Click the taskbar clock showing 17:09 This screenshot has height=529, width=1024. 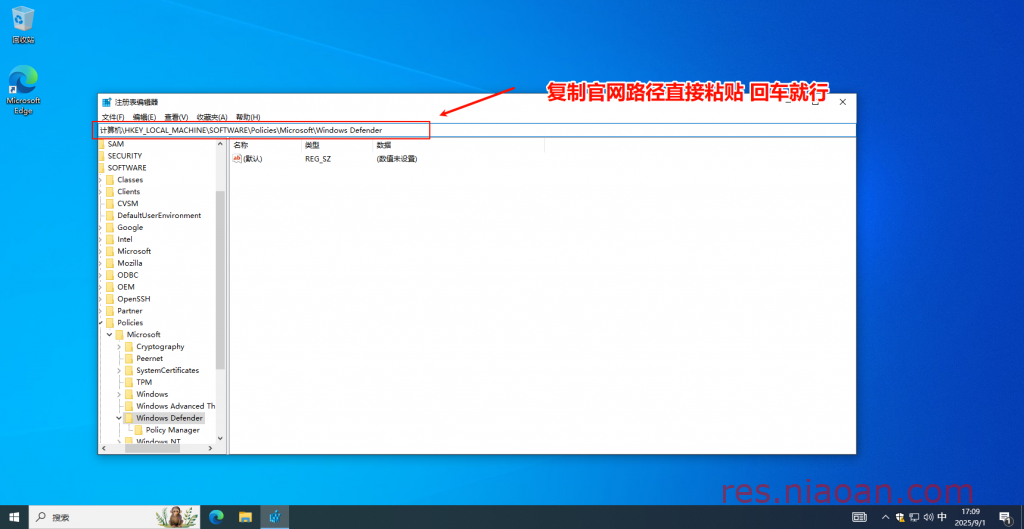coord(970,517)
